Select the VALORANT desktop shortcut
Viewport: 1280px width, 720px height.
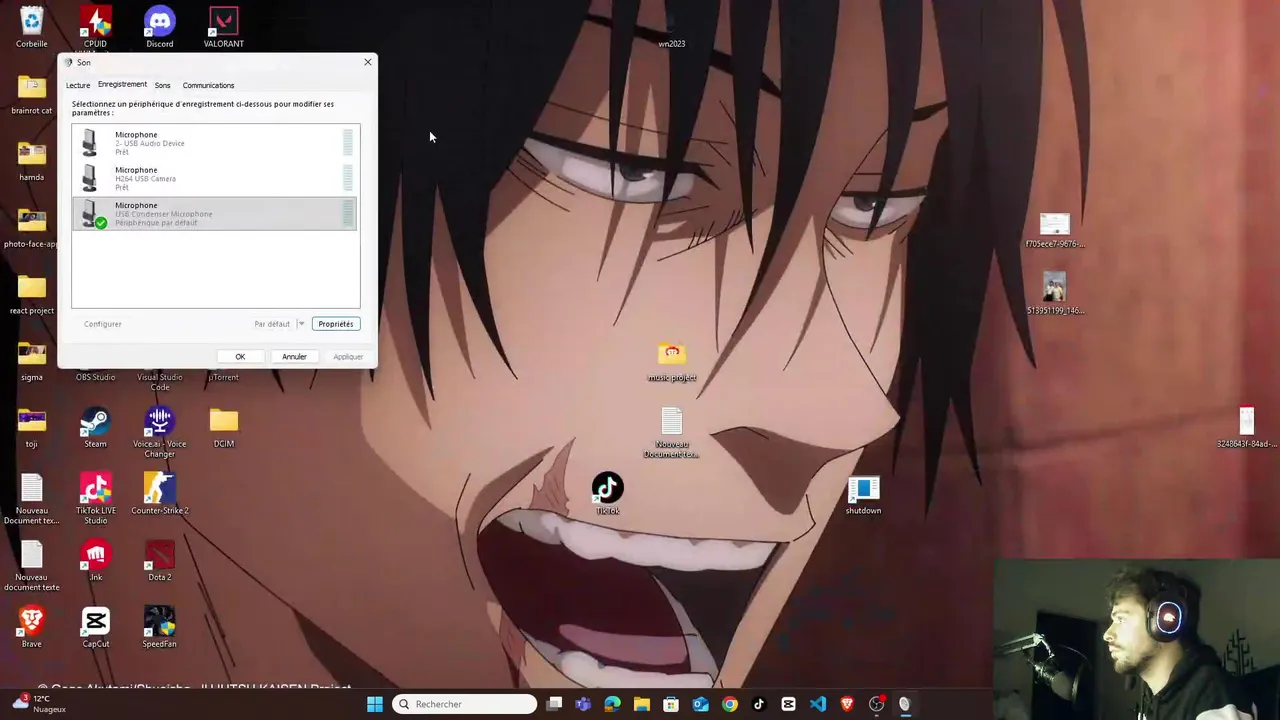[224, 26]
